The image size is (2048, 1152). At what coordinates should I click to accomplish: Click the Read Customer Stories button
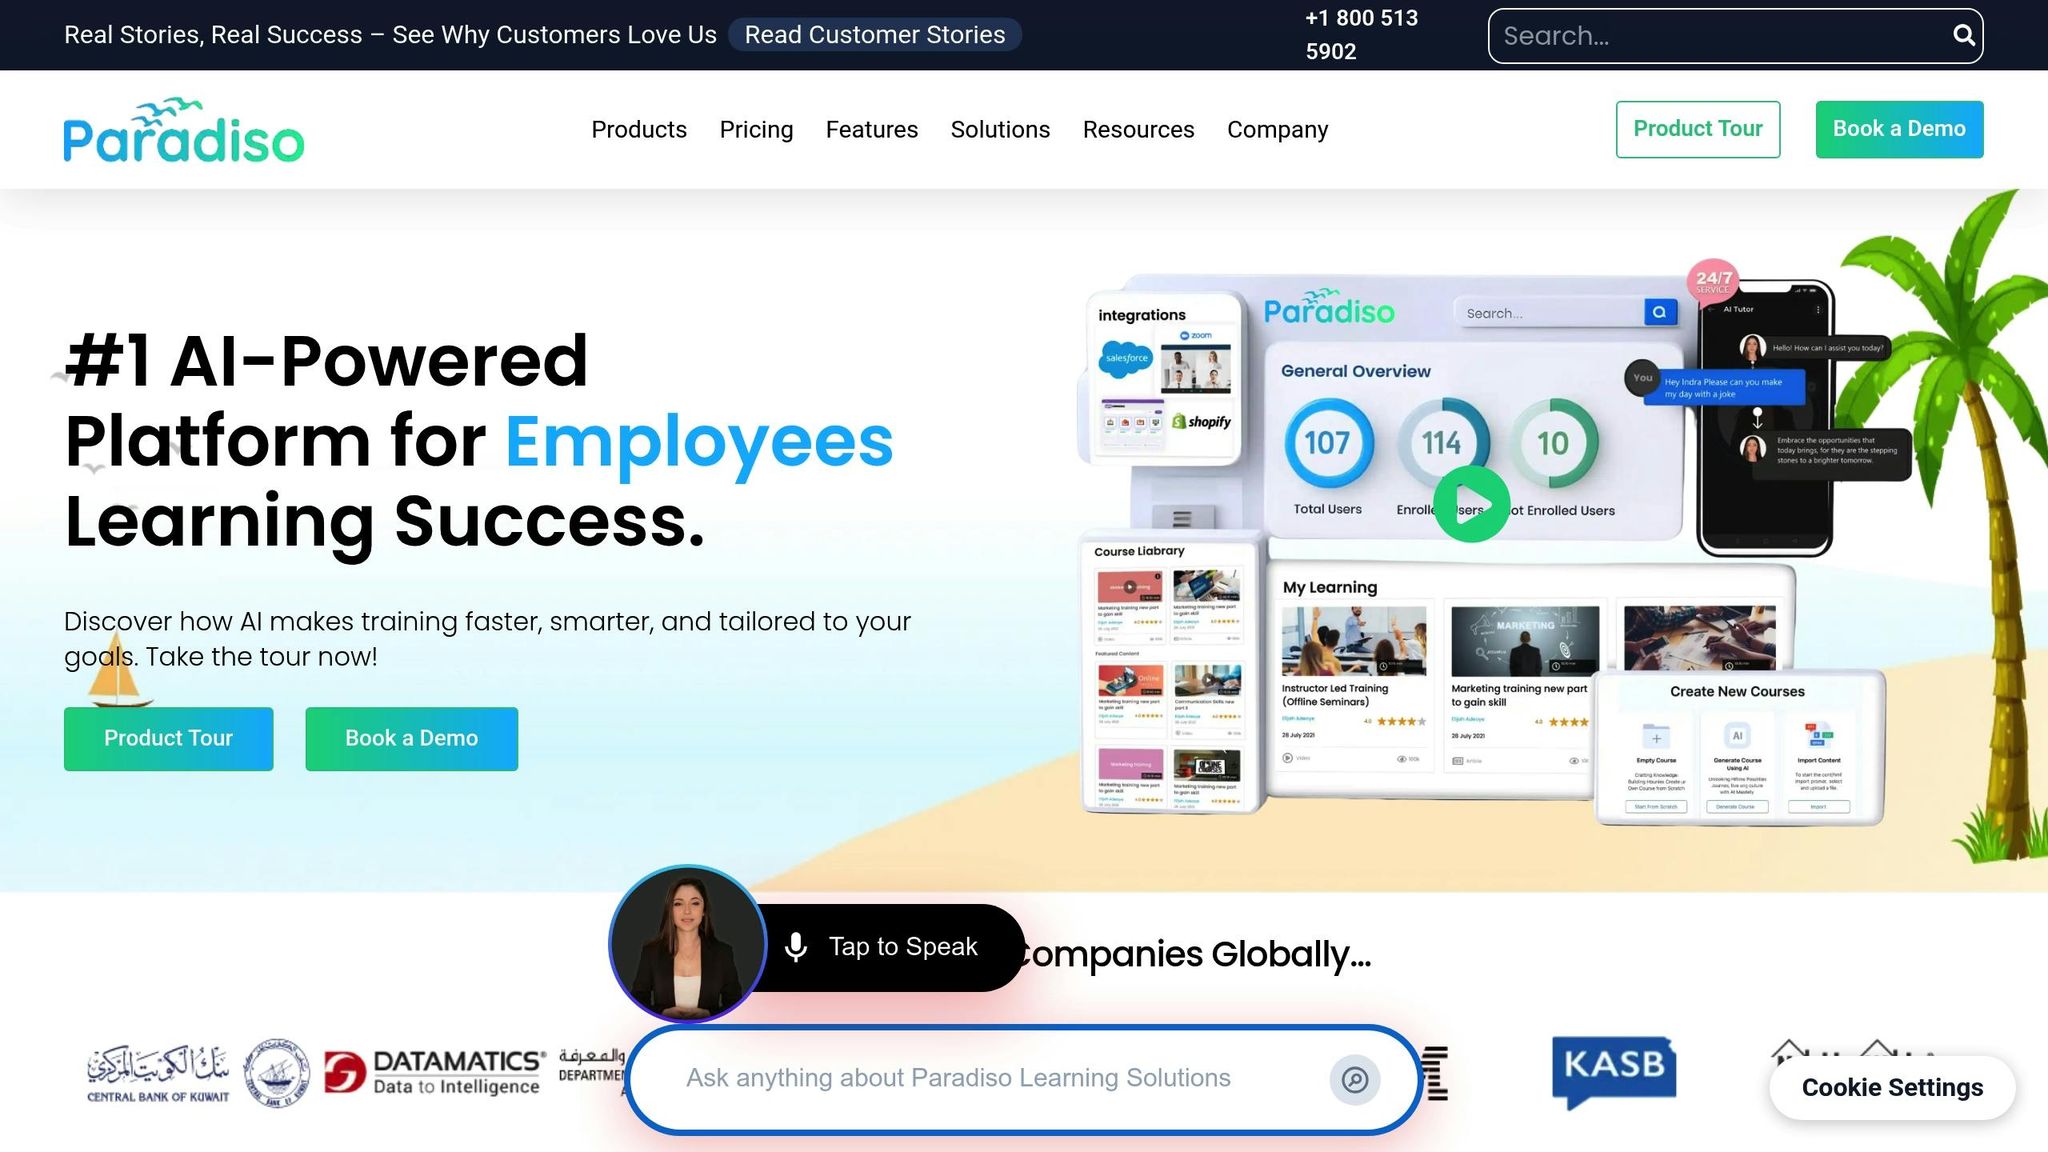pyautogui.click(x=874, y=35)
